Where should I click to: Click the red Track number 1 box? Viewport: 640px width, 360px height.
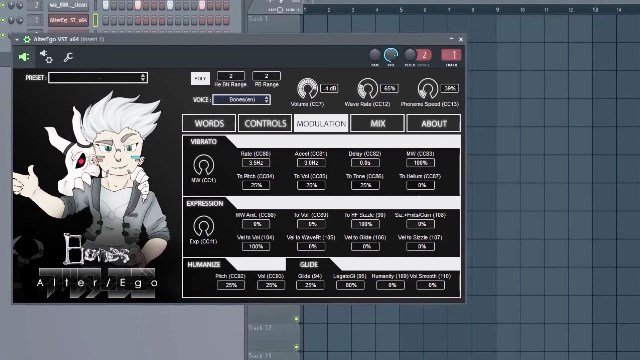coord(451,55)
